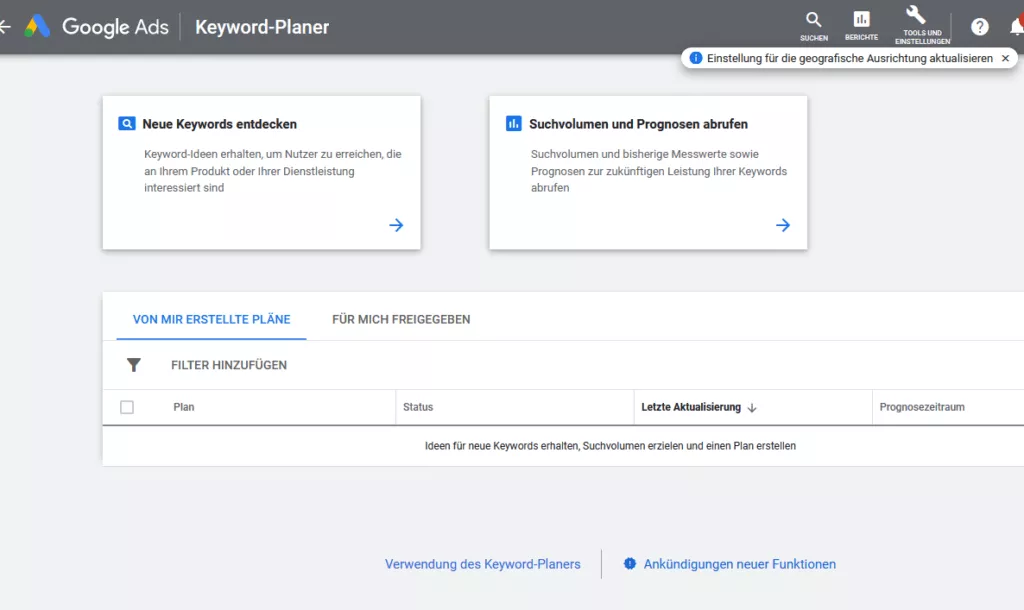Viewport: 1024px width, 610px height.
Task: Click arrow on Neue Keywords entdecken card
Action: click(396, 225)
